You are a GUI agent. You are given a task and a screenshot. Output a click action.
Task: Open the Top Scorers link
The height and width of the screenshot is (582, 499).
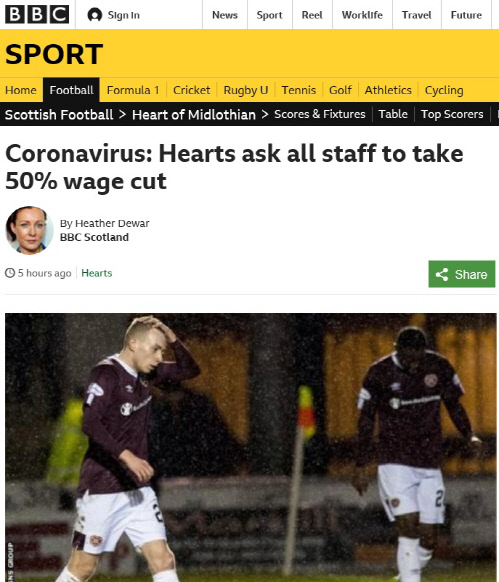452,114
